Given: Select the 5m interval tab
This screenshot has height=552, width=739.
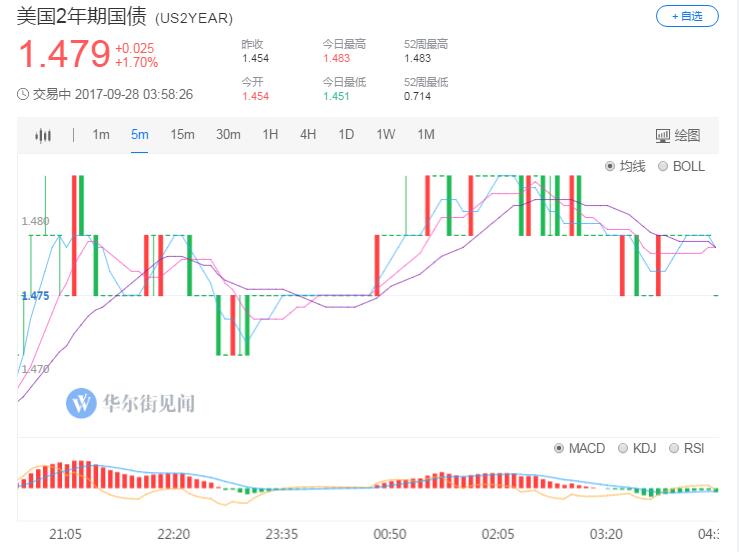Looking at the screenshot, I should coord(140,135).
